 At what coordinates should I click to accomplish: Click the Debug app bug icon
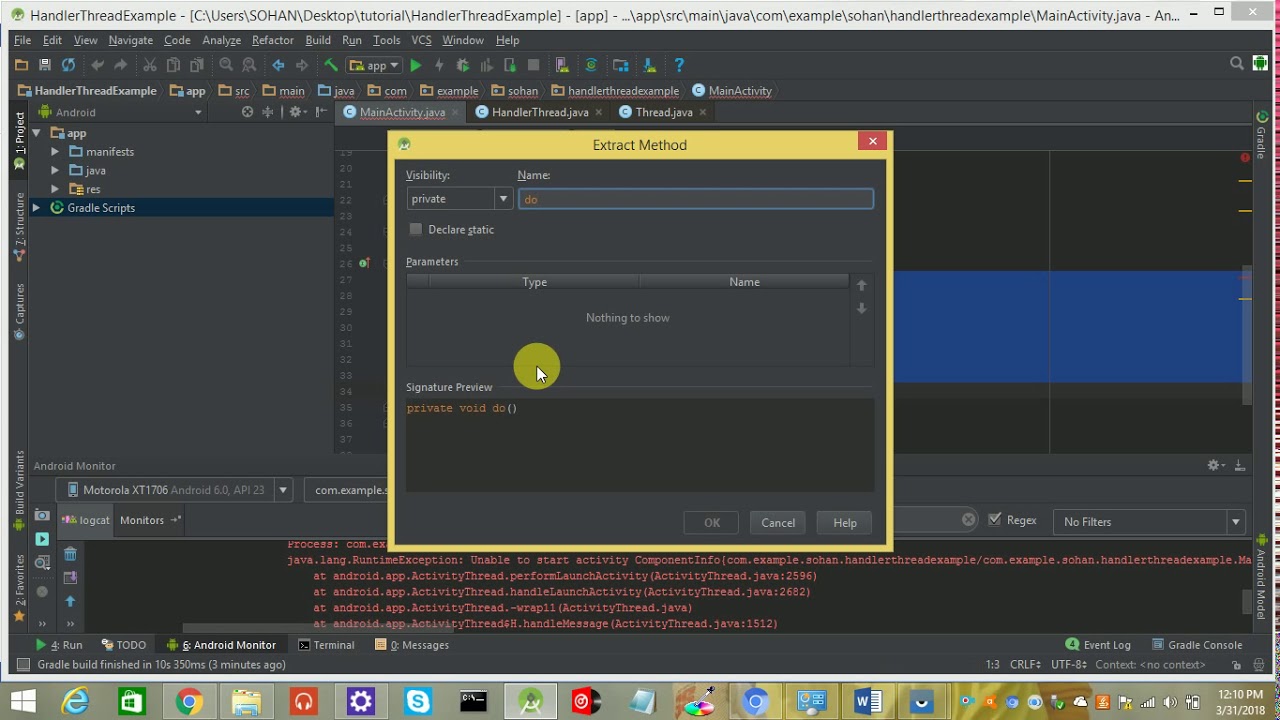coord(462,65)
